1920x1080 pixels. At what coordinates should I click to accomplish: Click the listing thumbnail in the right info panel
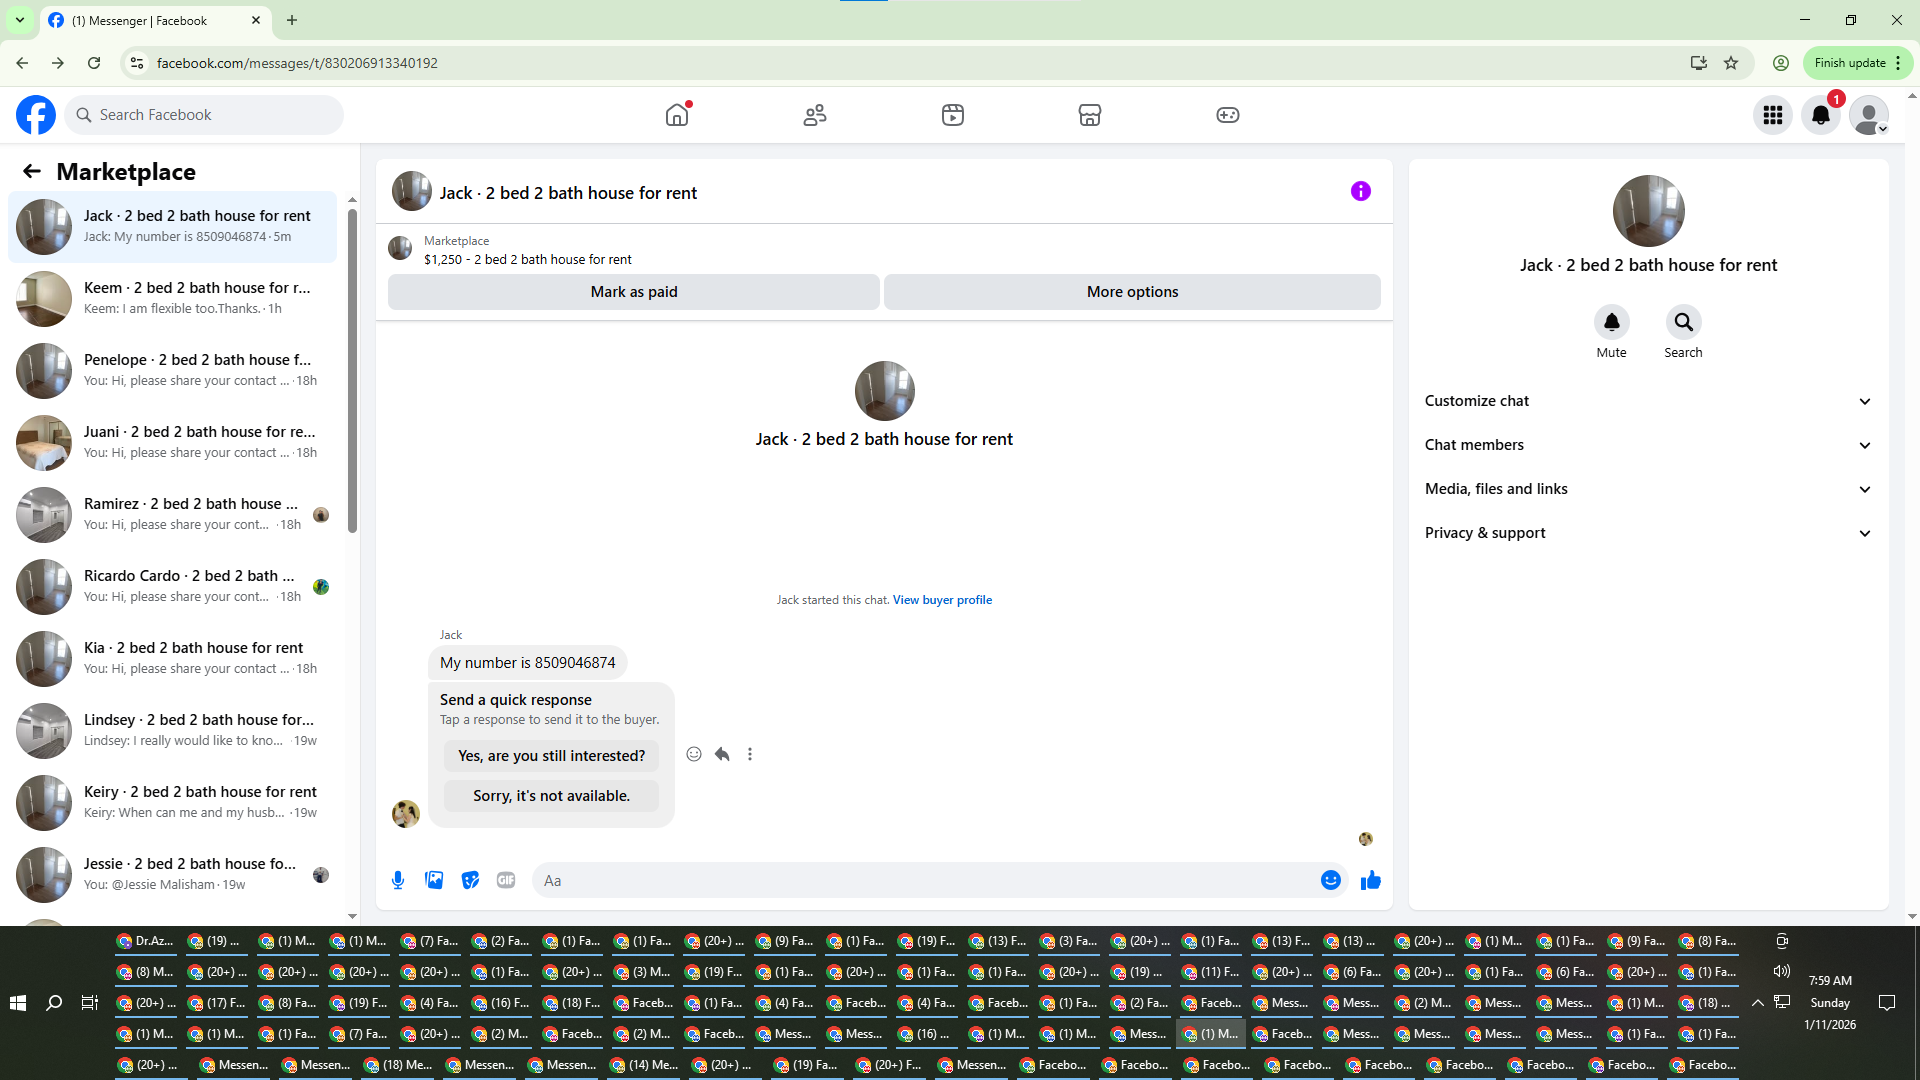pos(1648,211)
